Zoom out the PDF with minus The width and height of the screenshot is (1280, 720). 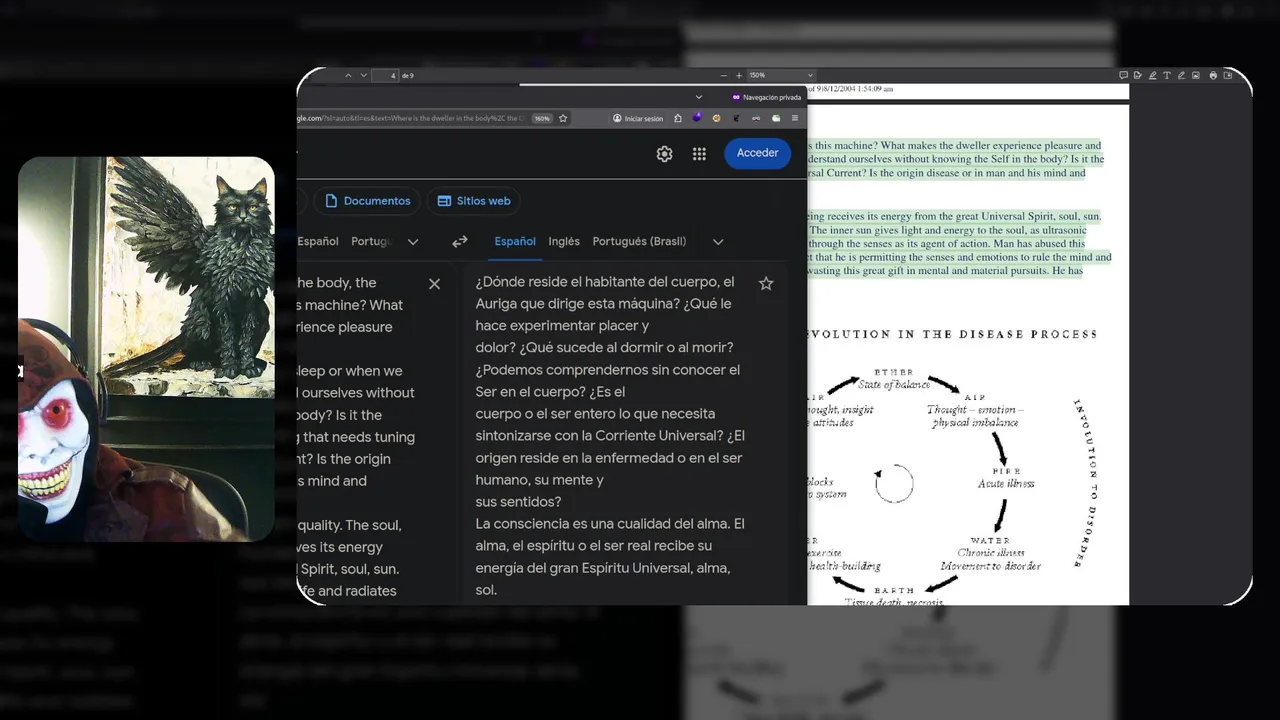pyautogui.click(x=724, y=75)
